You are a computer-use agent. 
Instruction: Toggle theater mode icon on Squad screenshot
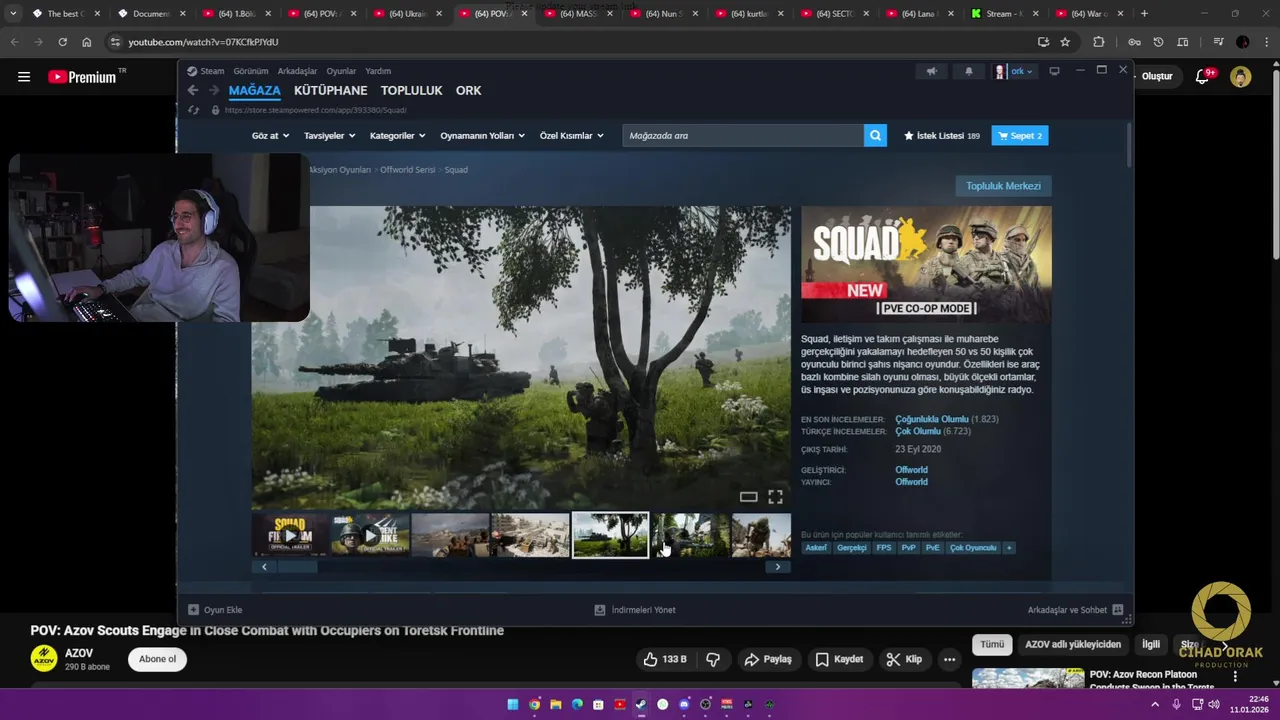pos(748,497)
